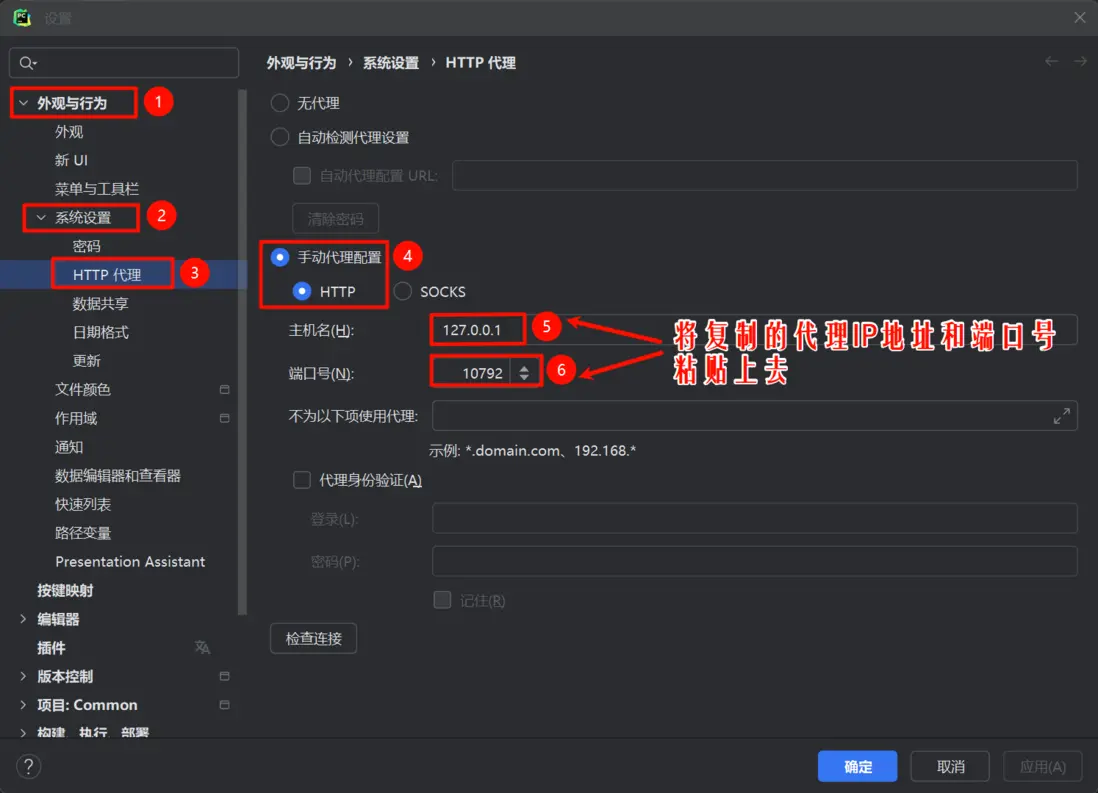Enable the 代理身份验证 checkbox
The height and width of the screenshot is (793, 1098).
click(301, 480)
